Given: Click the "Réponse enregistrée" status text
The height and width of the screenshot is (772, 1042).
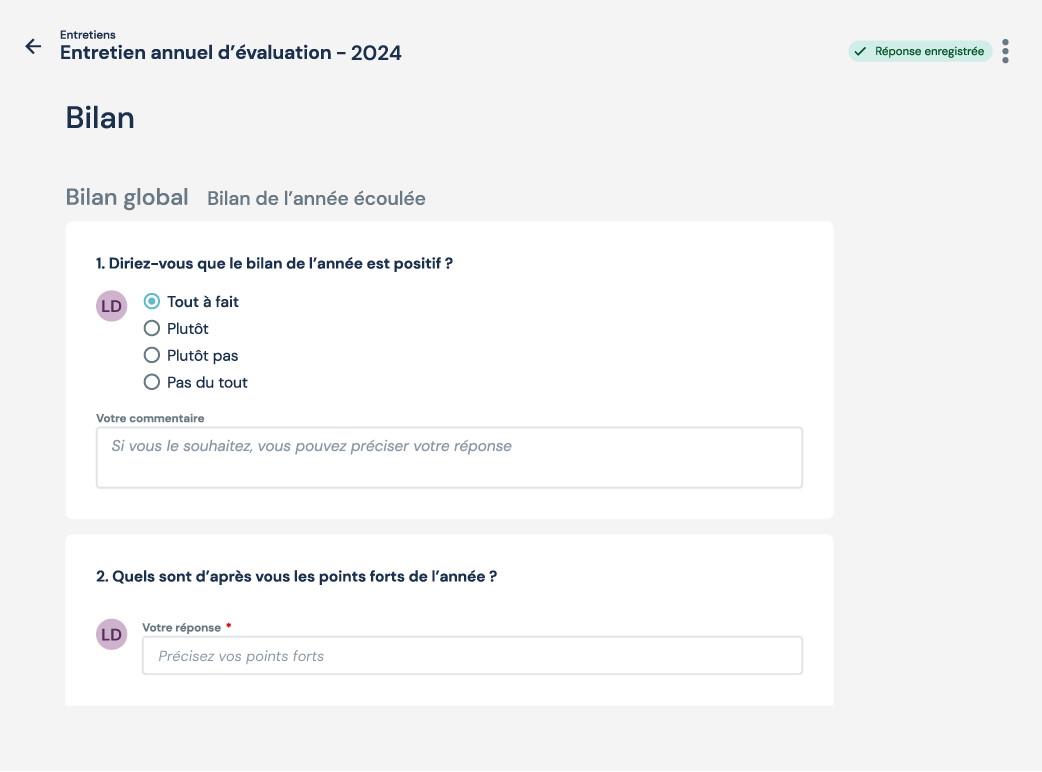Looking at the screenshot, I should click(x=929, y=51).
